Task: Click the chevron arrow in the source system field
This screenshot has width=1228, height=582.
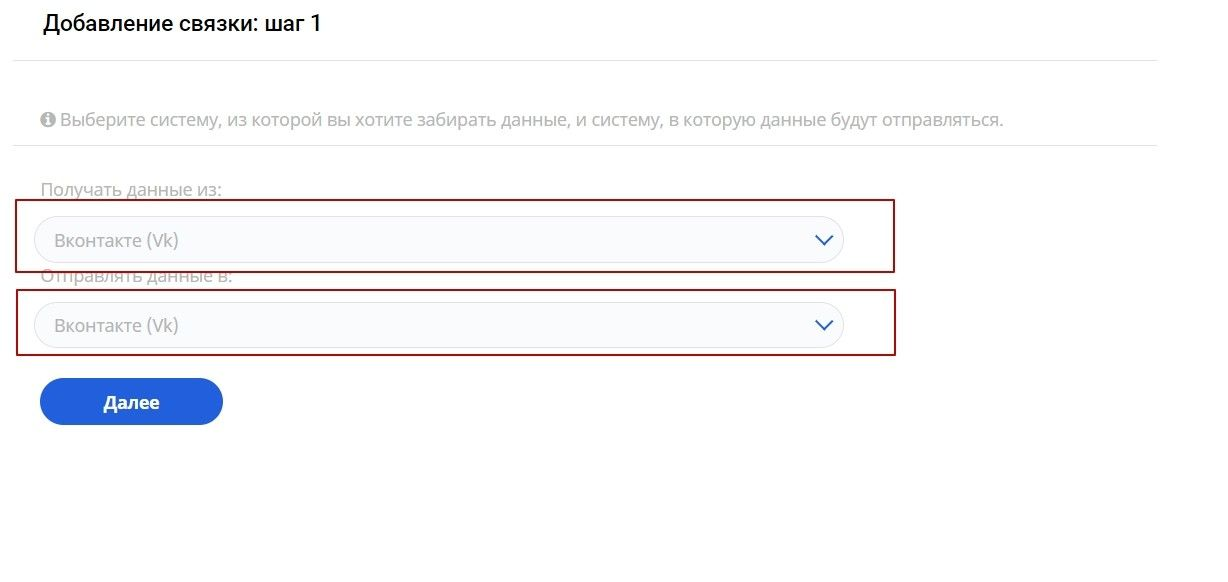Action: (823, 240)
